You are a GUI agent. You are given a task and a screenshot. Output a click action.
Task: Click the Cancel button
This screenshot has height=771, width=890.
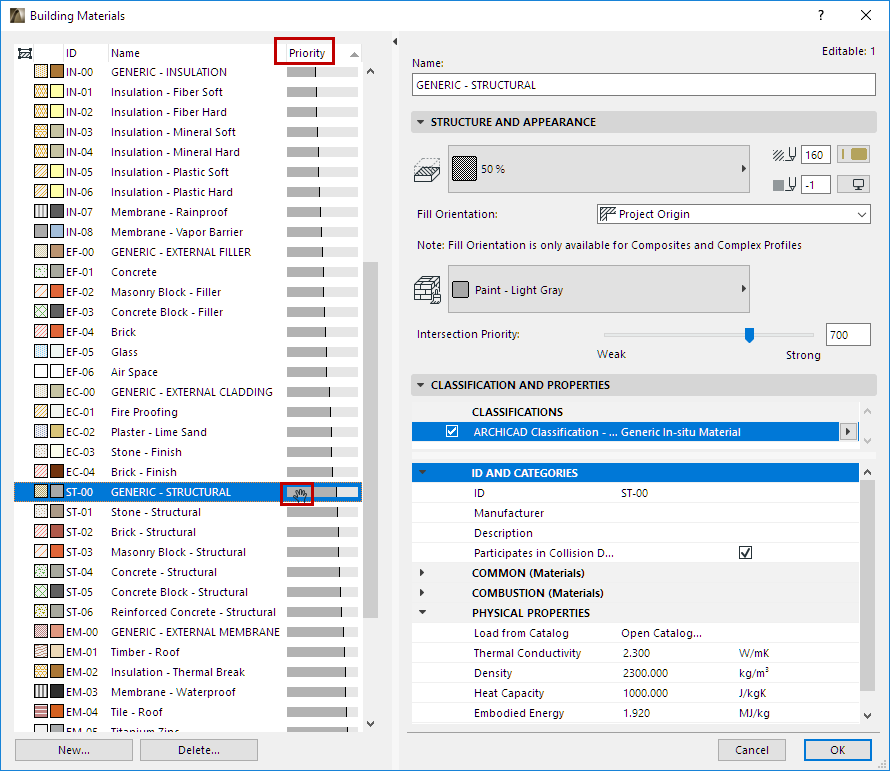(752, 750)
